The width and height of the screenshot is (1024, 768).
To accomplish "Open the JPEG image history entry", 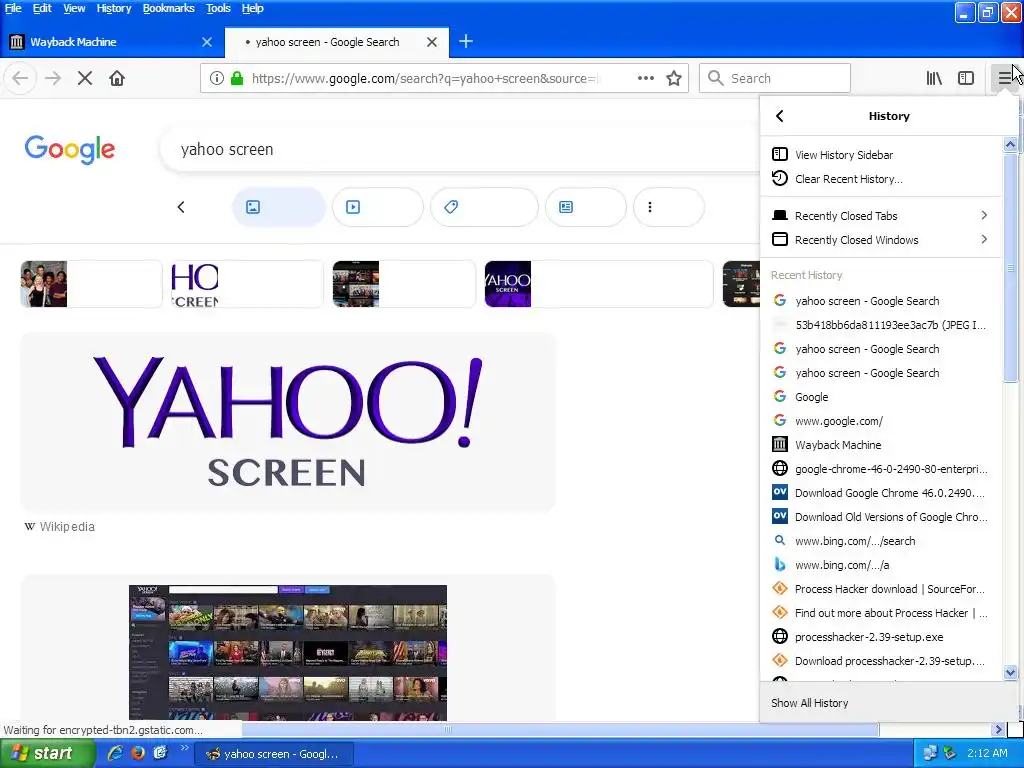I will tap(880, 325).
